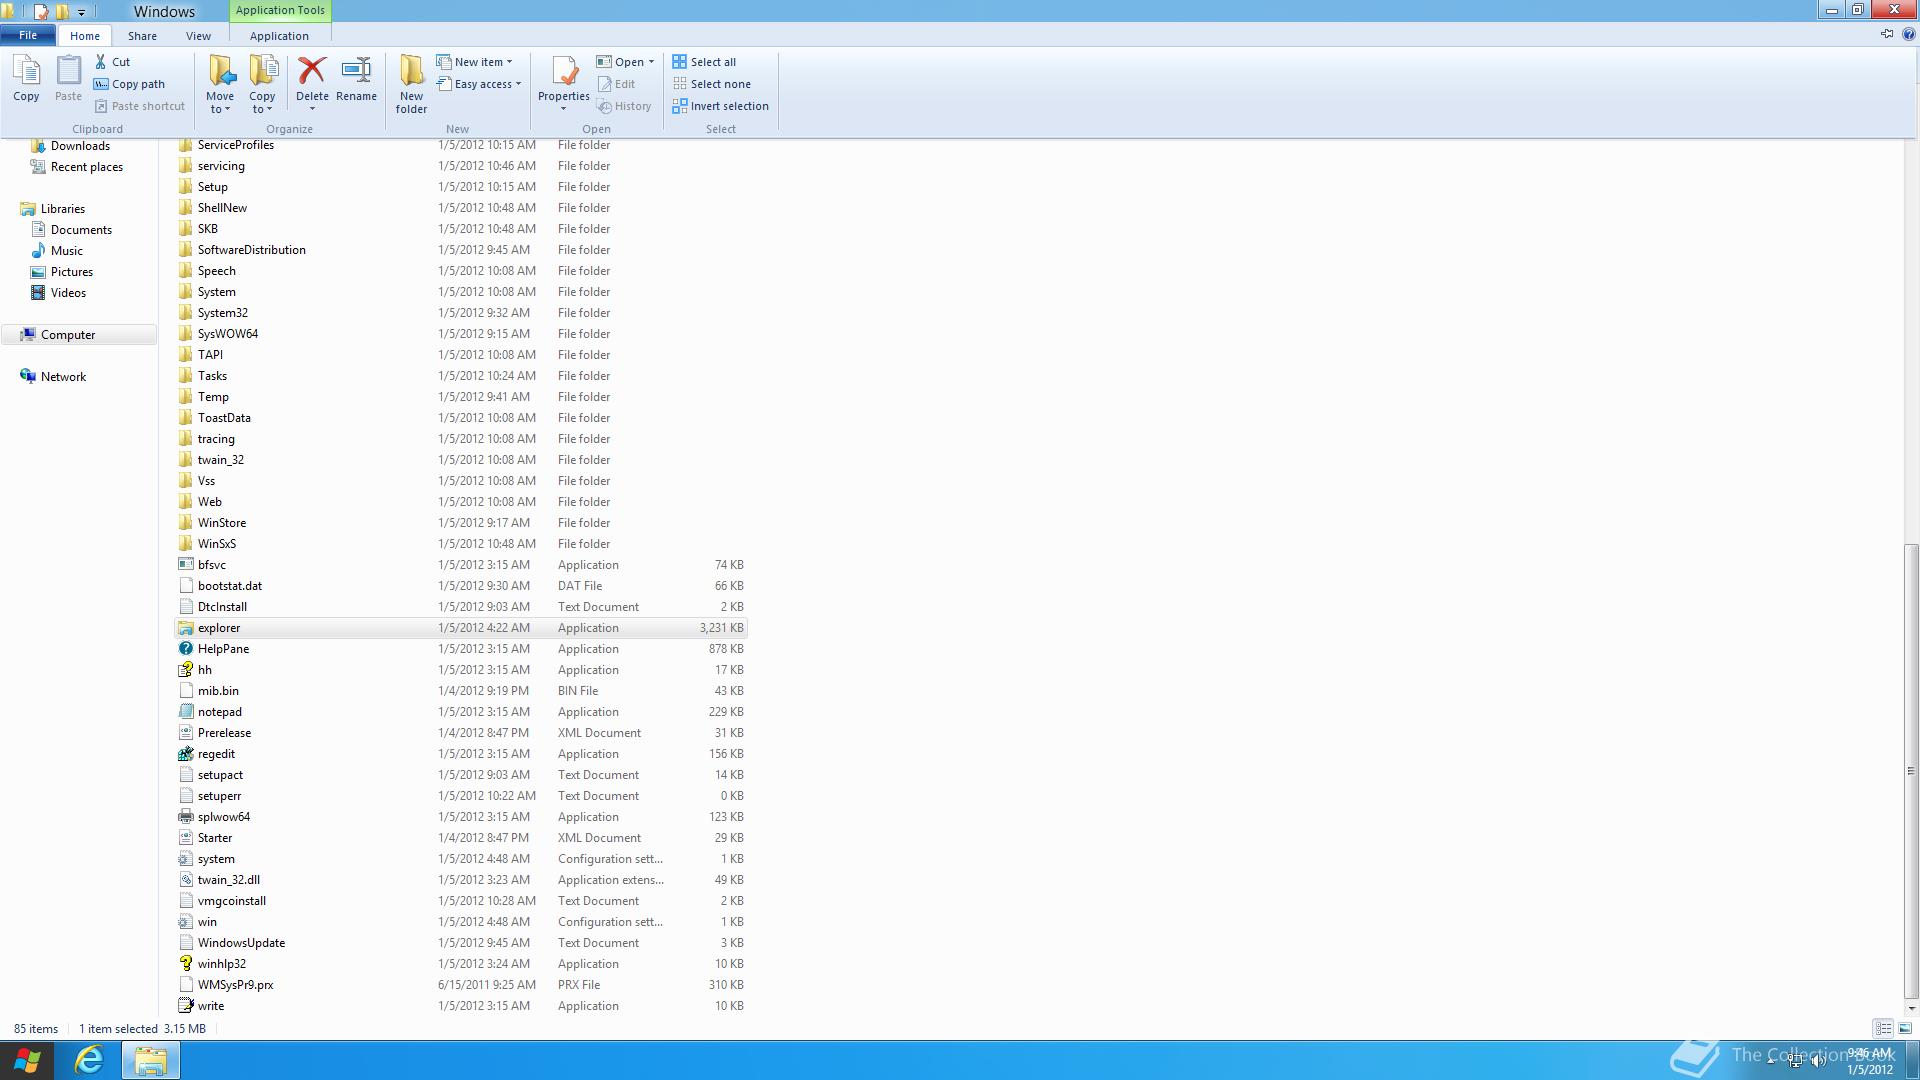
Task: Create a New folder
Action: coord(411,85)
